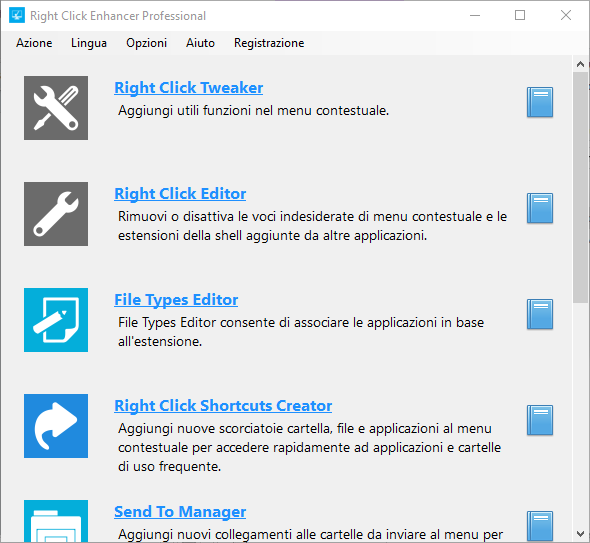Open the help book icon for Right Click Editor
The image size is (590, 543).
click(540, 208)
